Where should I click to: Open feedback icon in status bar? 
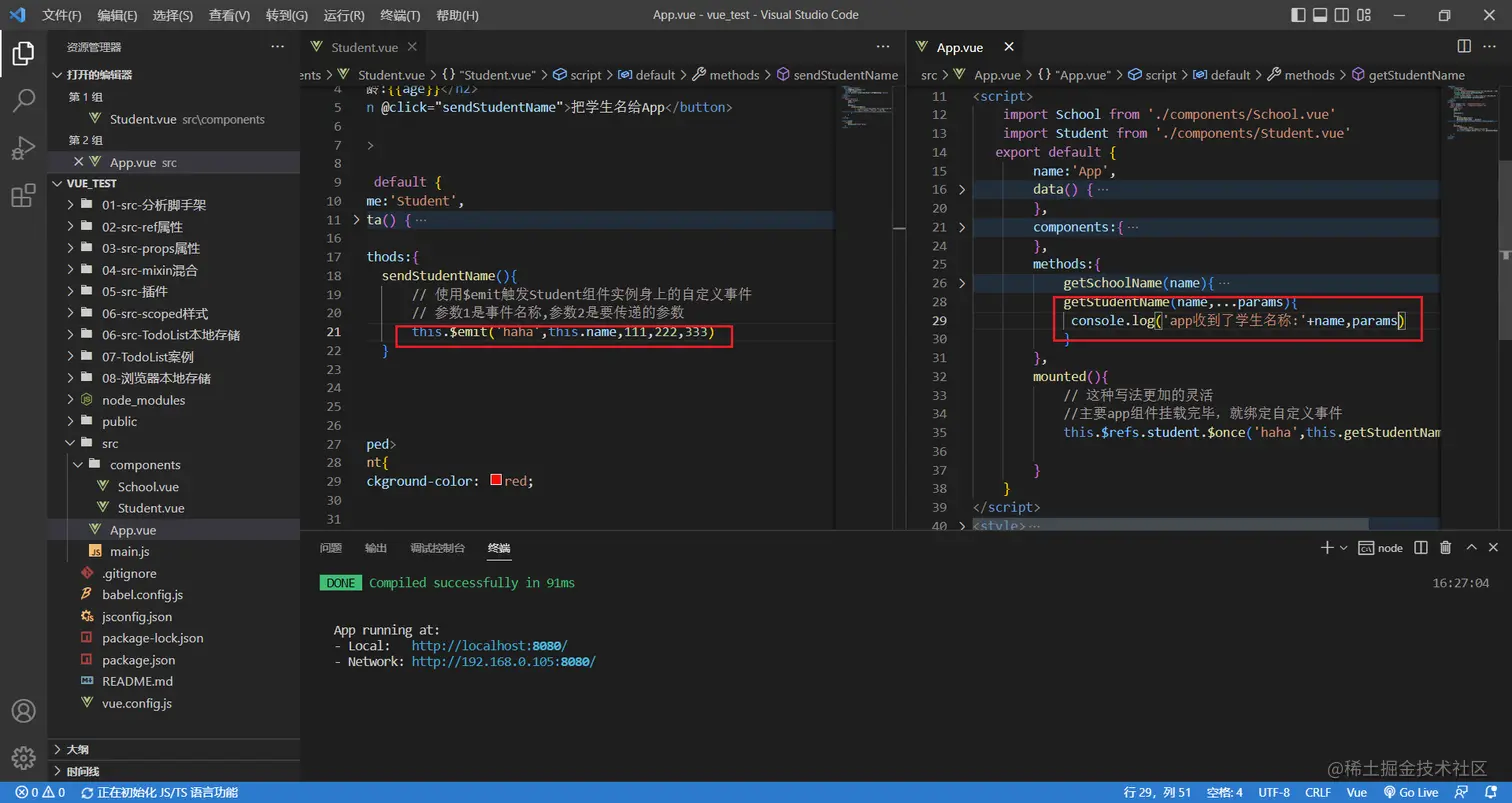coord(1461,792)
